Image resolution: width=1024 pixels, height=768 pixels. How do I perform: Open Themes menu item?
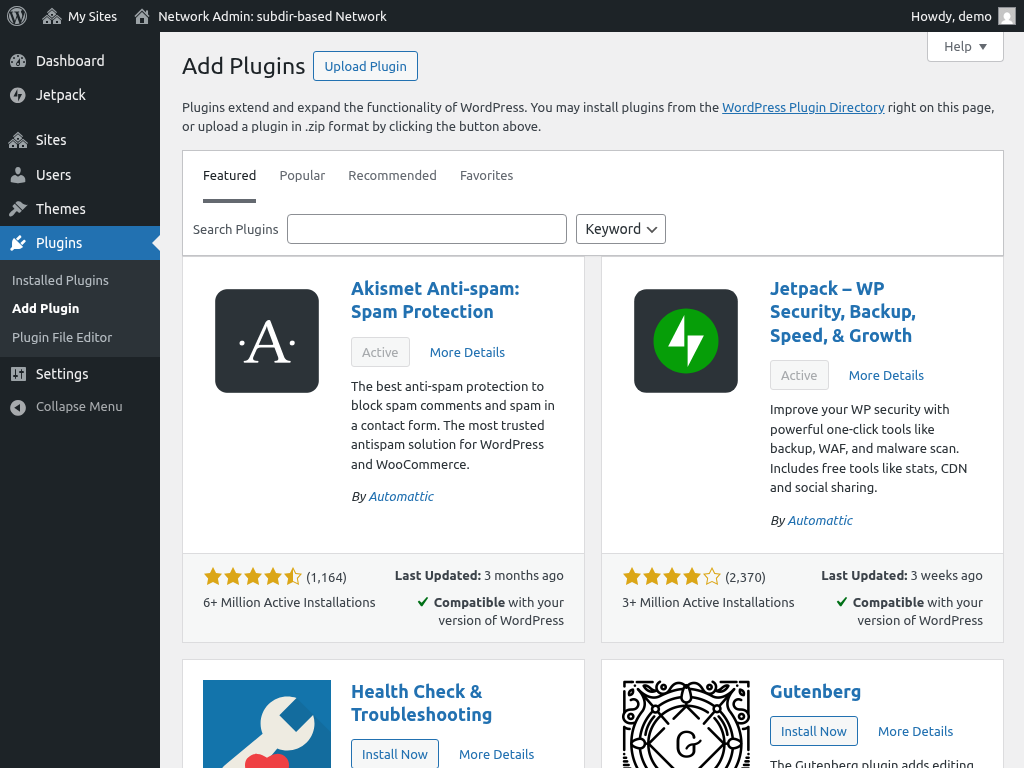point(80,208)
